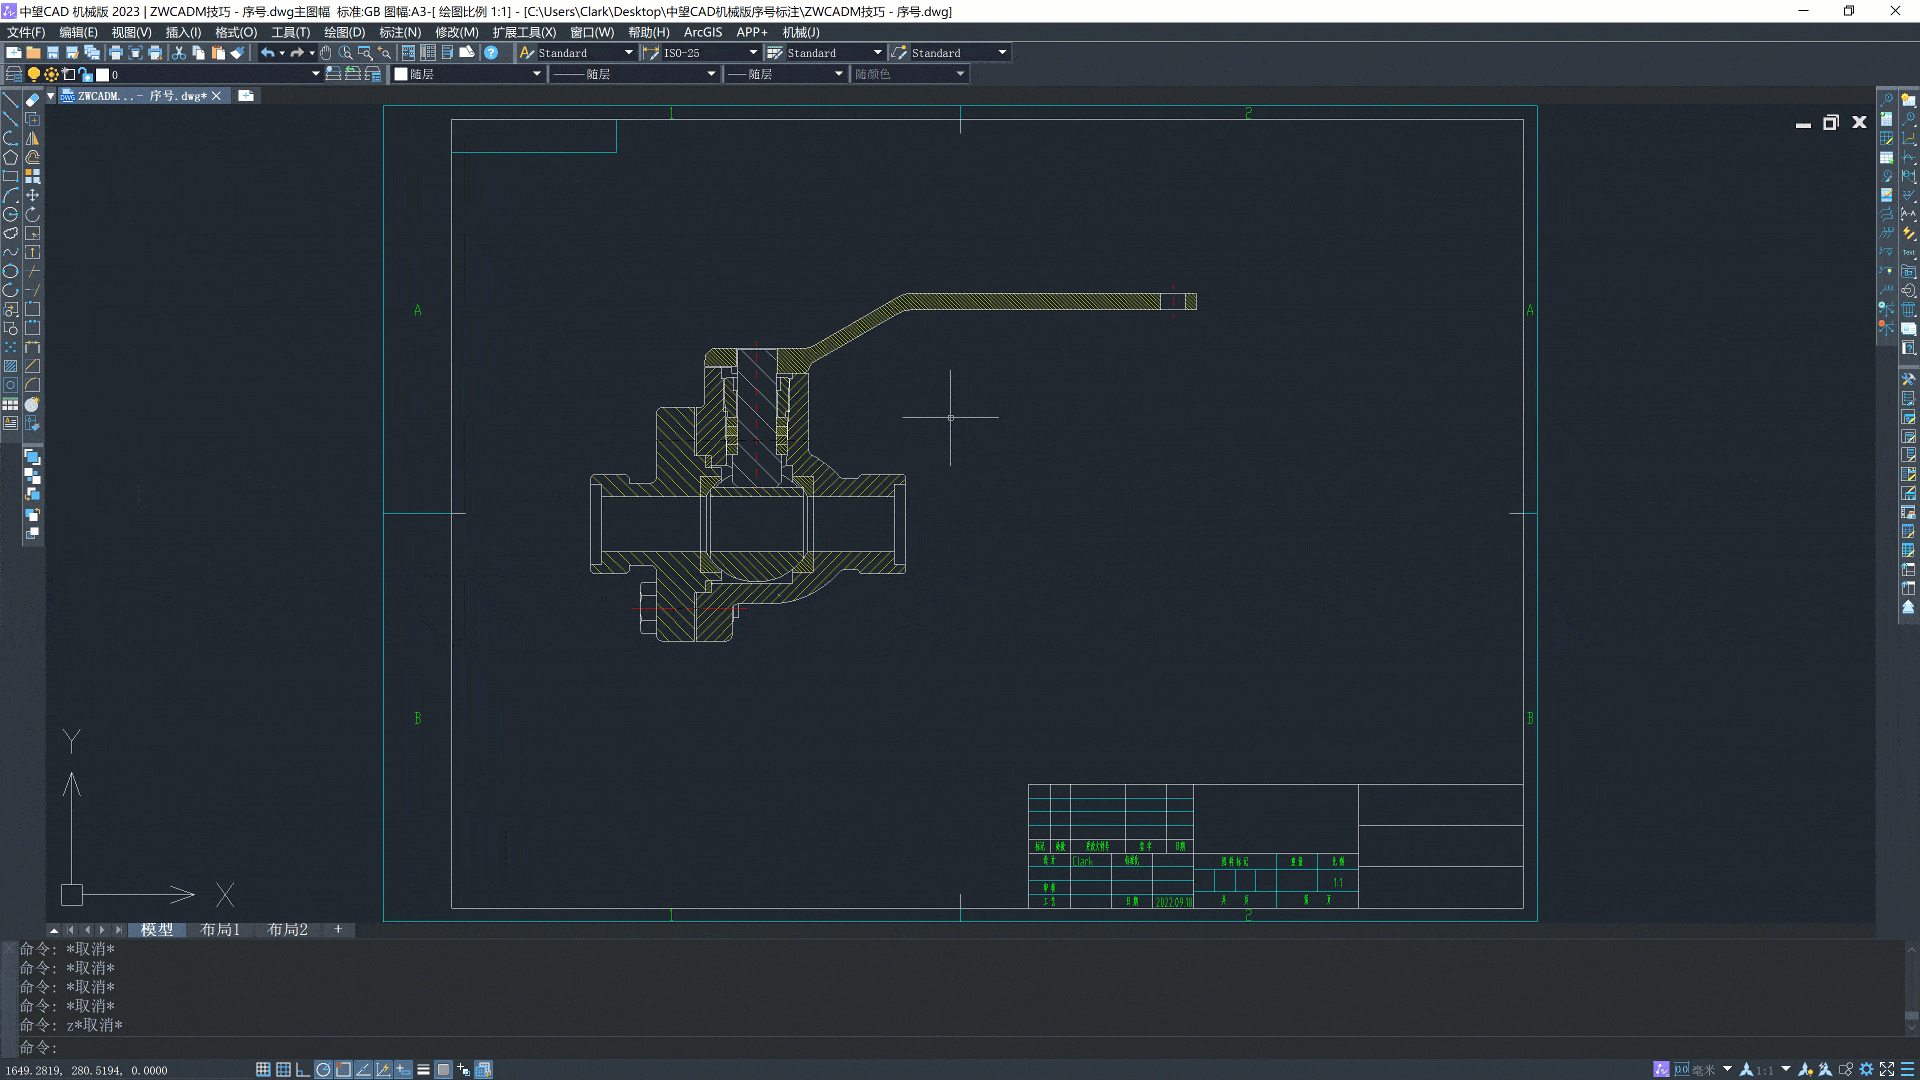Viewport: 1920px width, 1080px height.
Task: Click the Help question mark icon
Action: 491,53
